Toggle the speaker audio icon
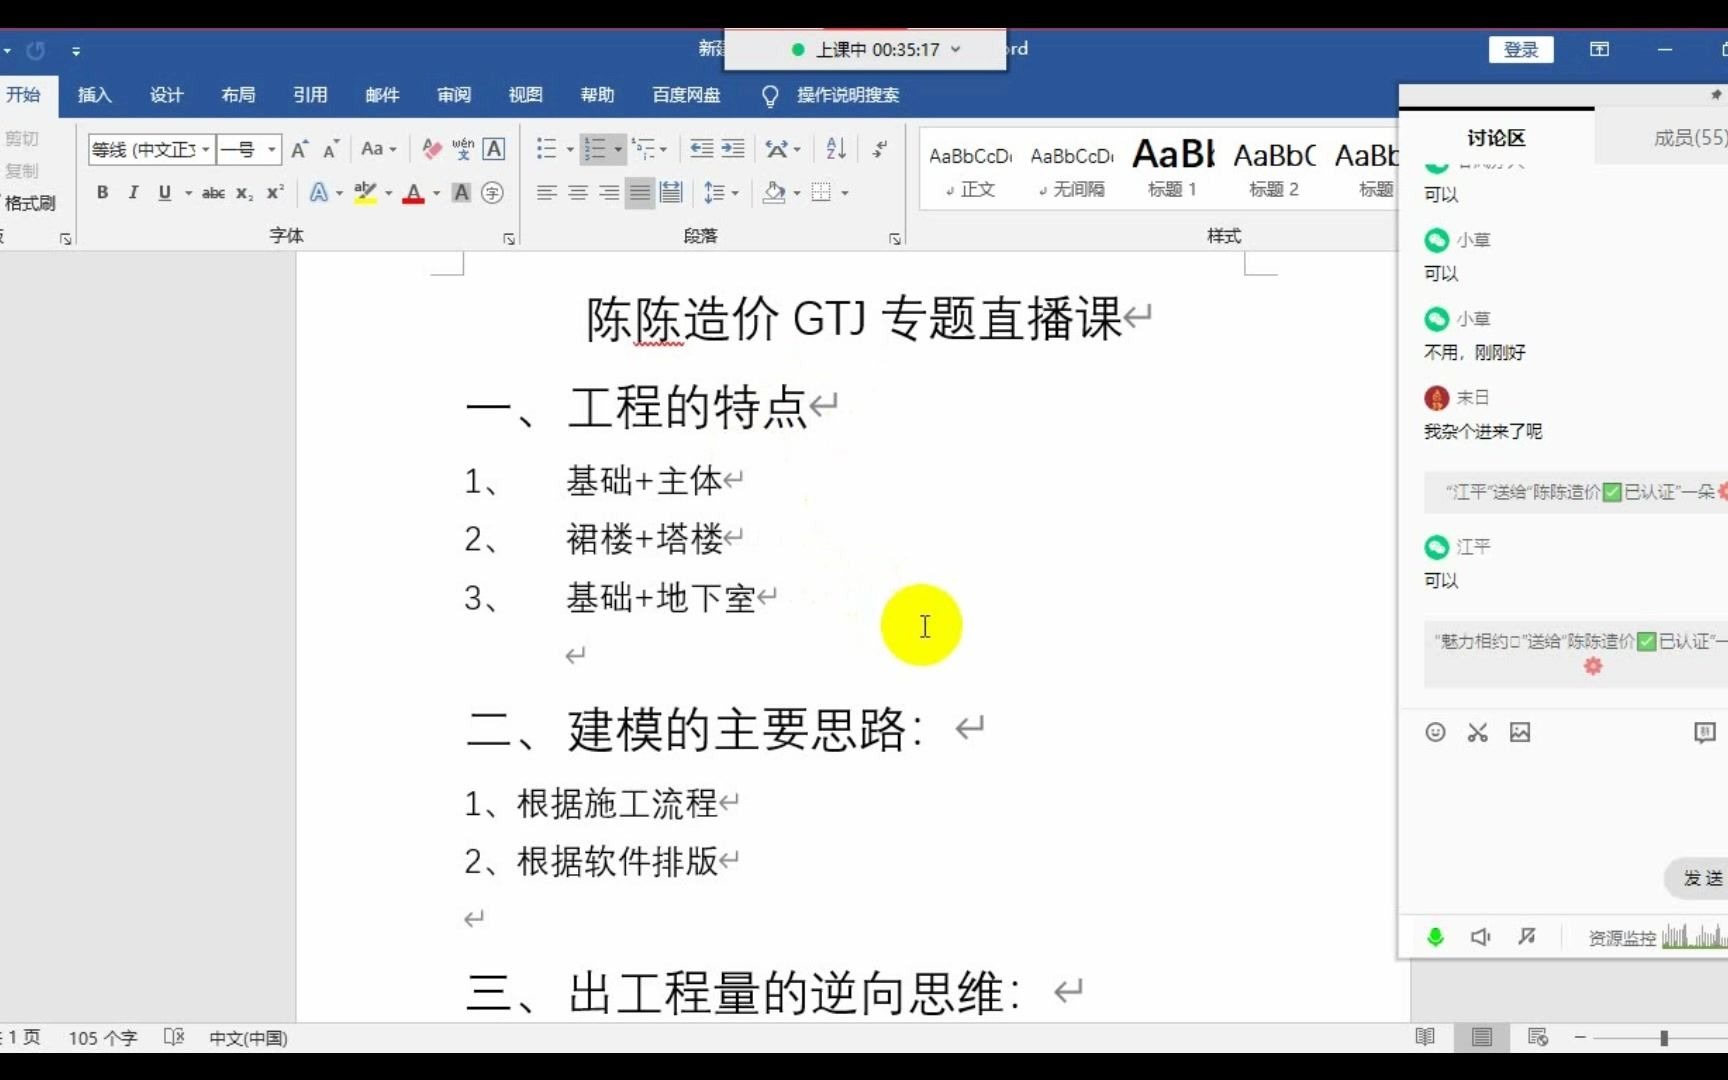This screenshot has height=1080, width=1728. (x=1480, y=937)
